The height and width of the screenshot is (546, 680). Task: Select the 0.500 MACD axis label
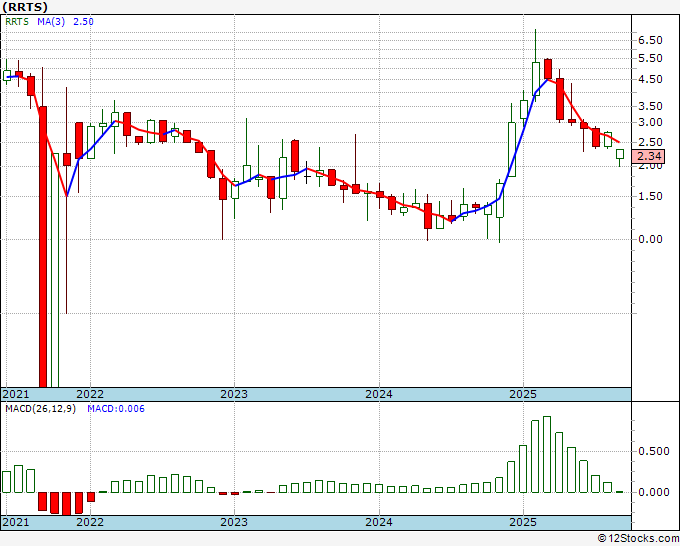tap(653, 451)
